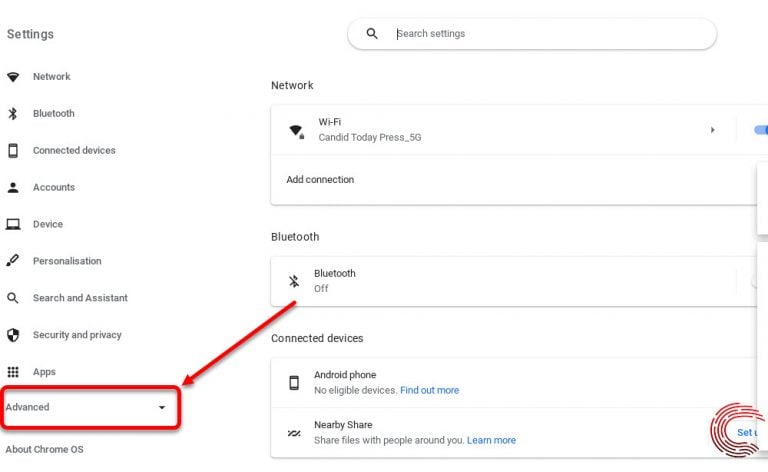Click Nearby Share 'Learn more' link

pyautogui.click(x=491, y=440)
